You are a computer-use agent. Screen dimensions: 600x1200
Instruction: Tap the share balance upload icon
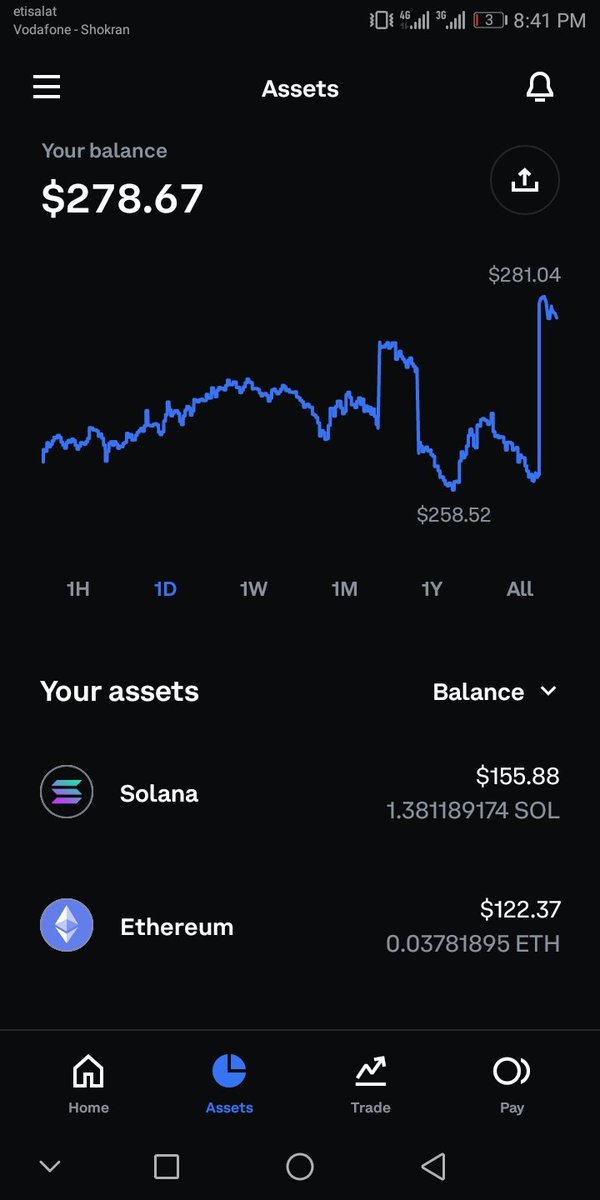(524, 180)
